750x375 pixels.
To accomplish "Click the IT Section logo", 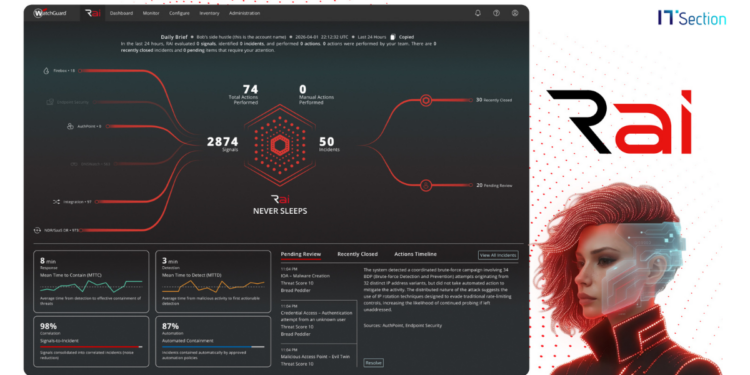I will click(x=692, y=18).
